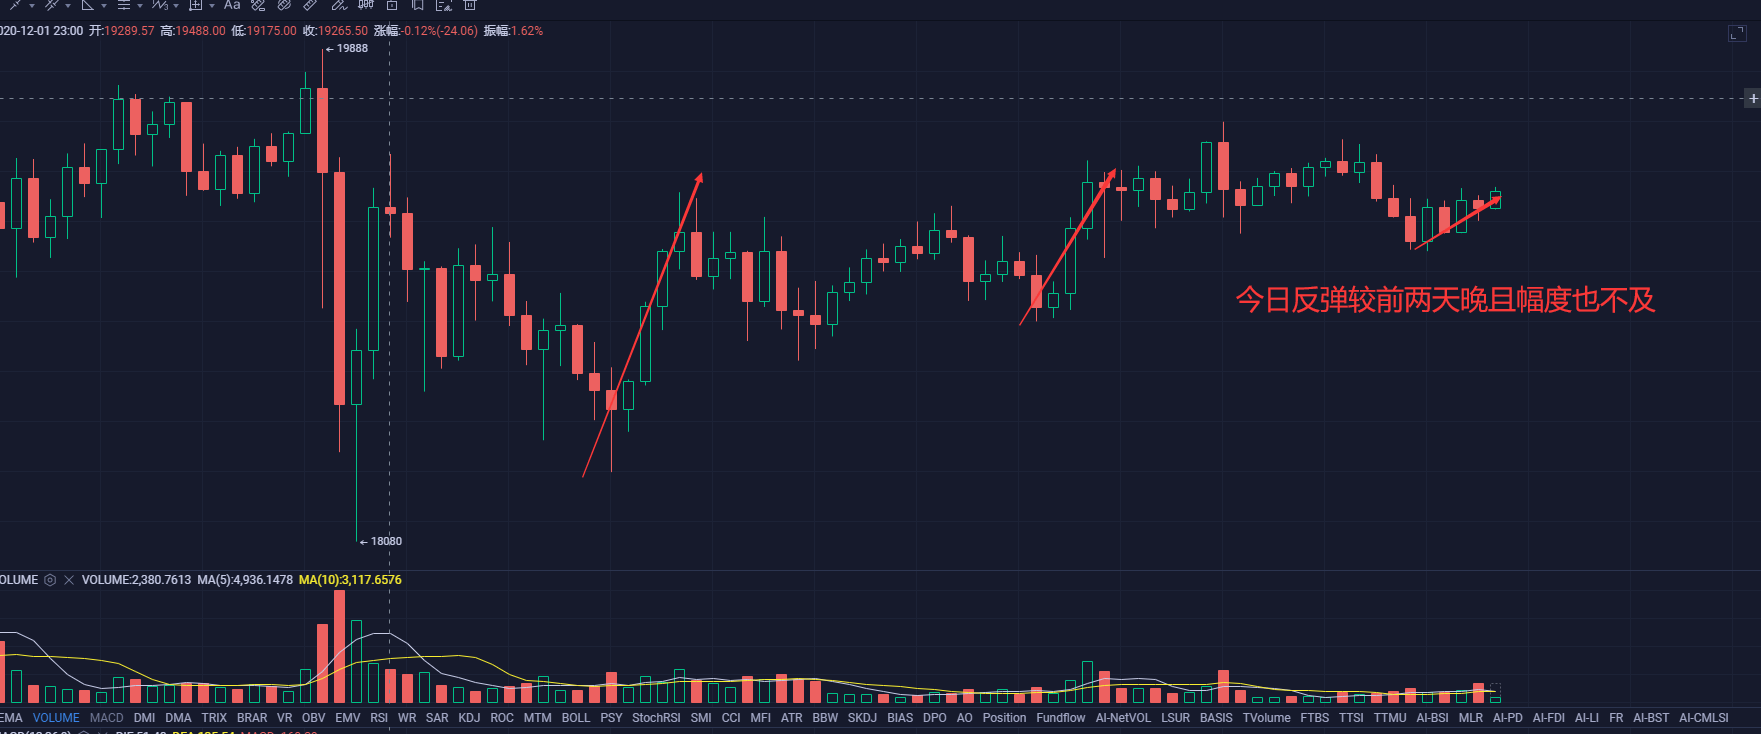Open the AI-NetVOL indicator tab
Image resolution: width=1761 pixels, height=734 pixels.
click(x=1123, y=718)
